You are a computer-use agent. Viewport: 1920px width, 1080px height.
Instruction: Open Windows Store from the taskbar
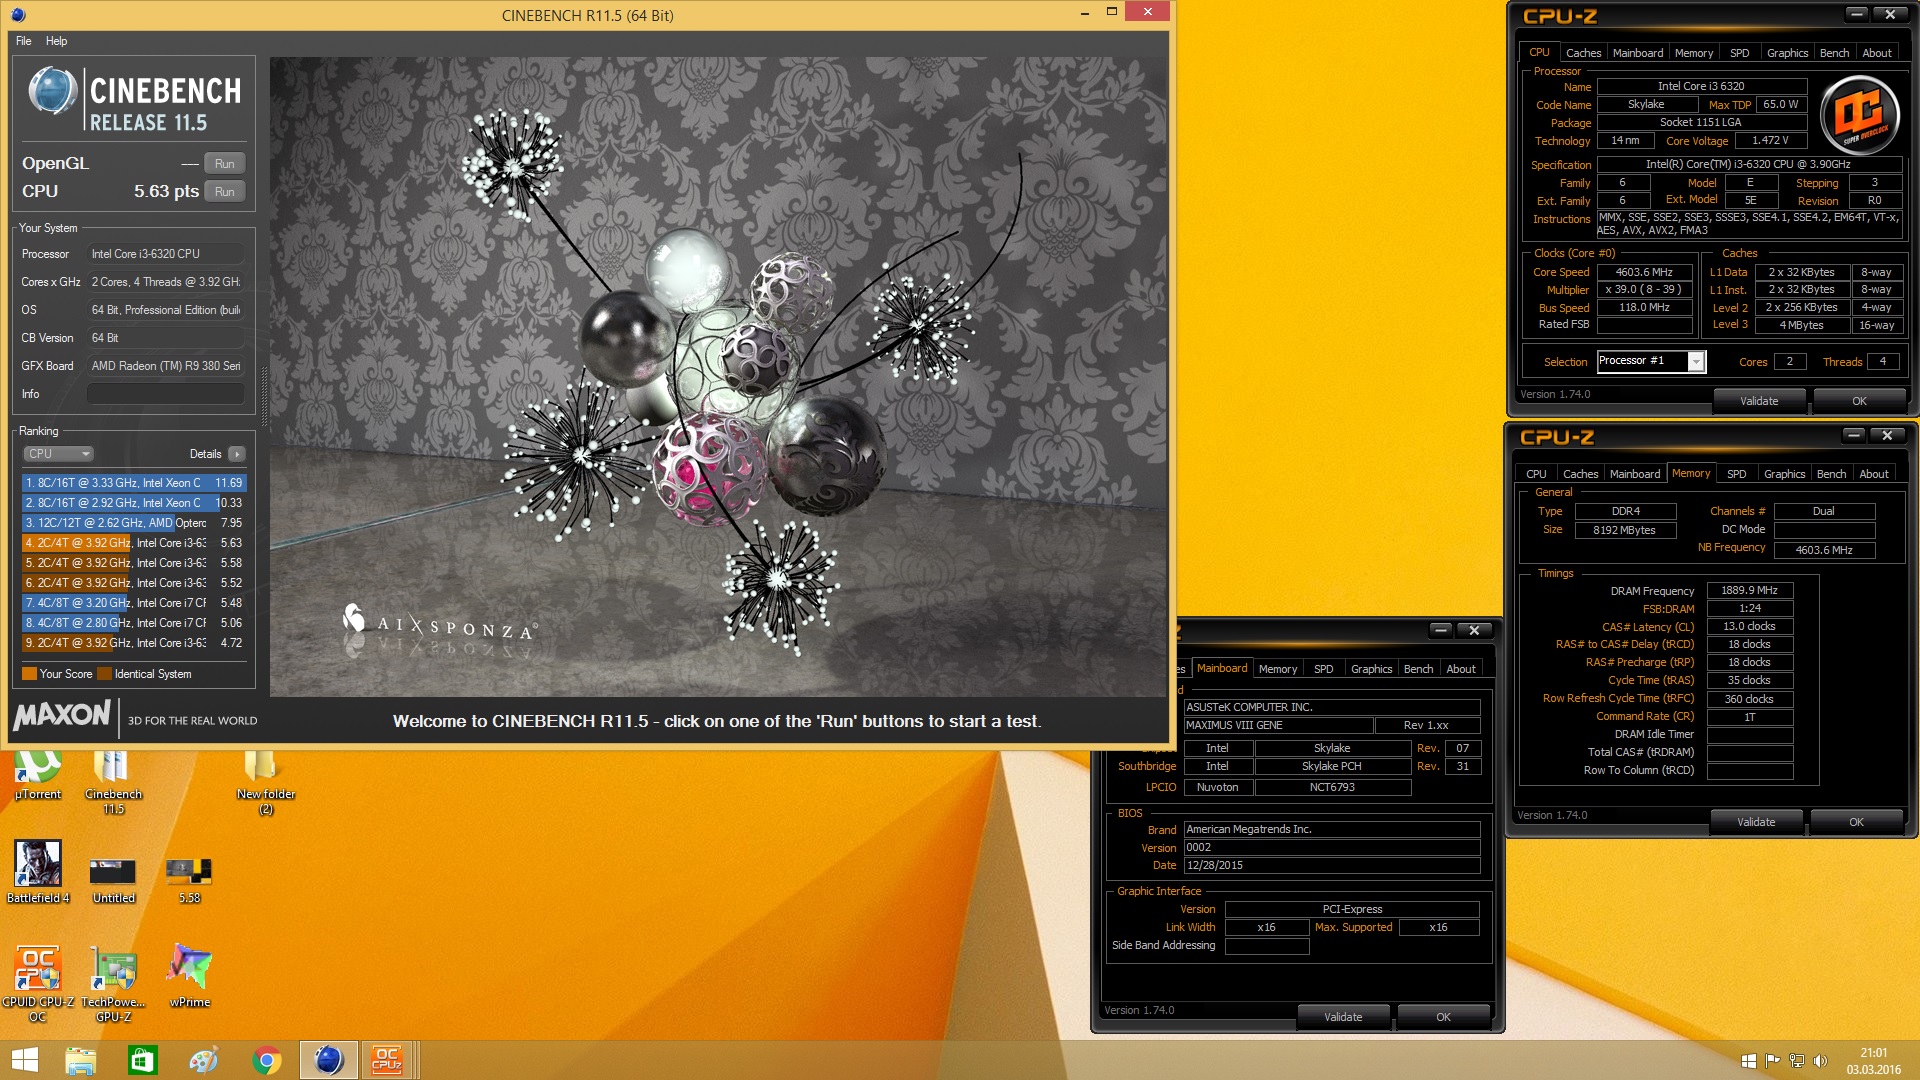(142, 1060)
